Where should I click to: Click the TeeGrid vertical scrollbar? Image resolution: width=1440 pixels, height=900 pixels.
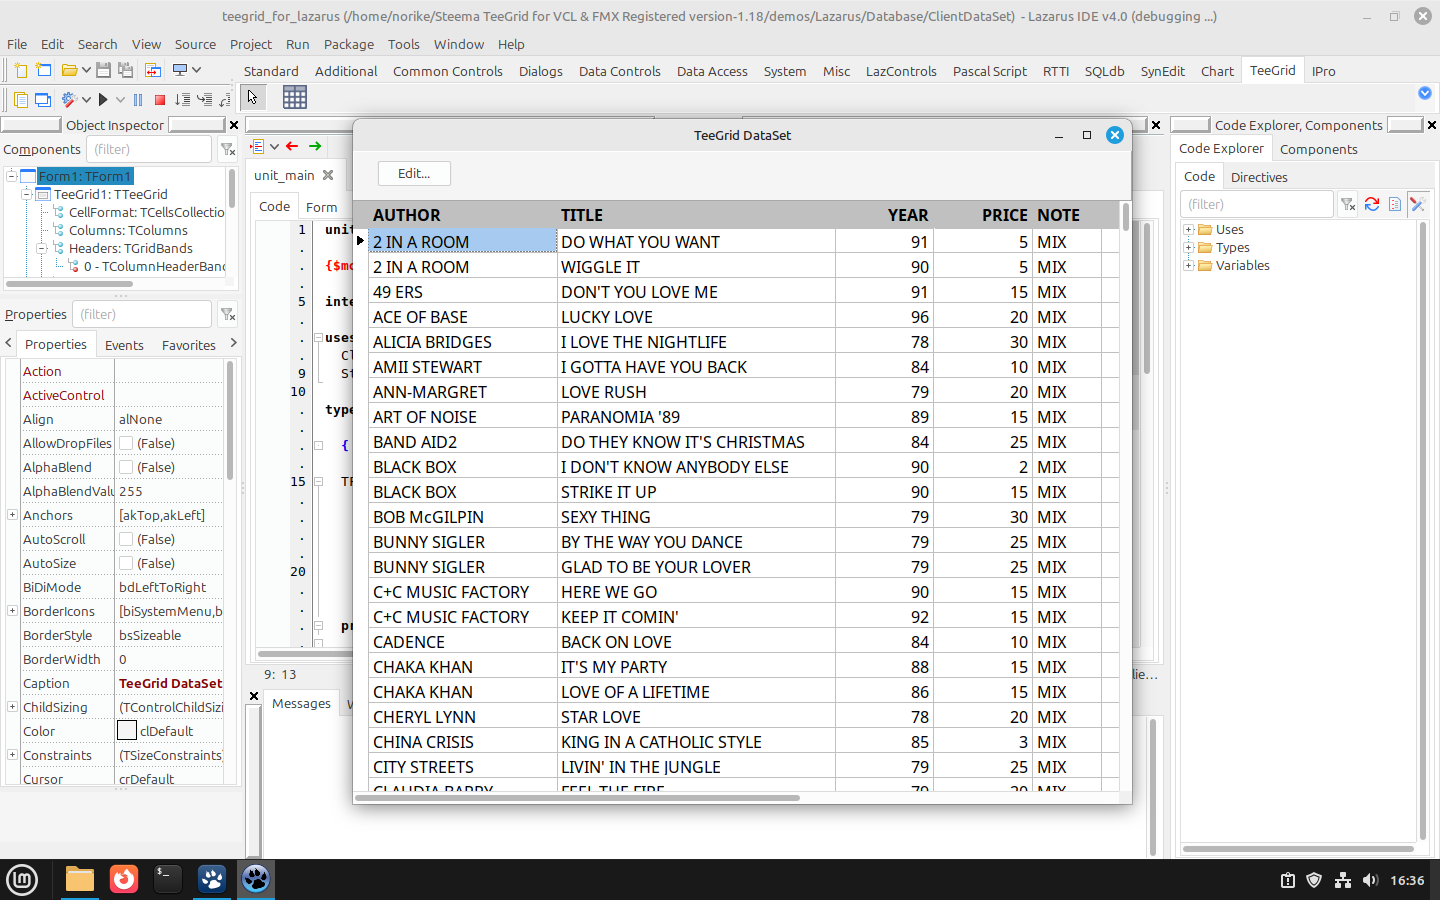(x=1126, y=216)
